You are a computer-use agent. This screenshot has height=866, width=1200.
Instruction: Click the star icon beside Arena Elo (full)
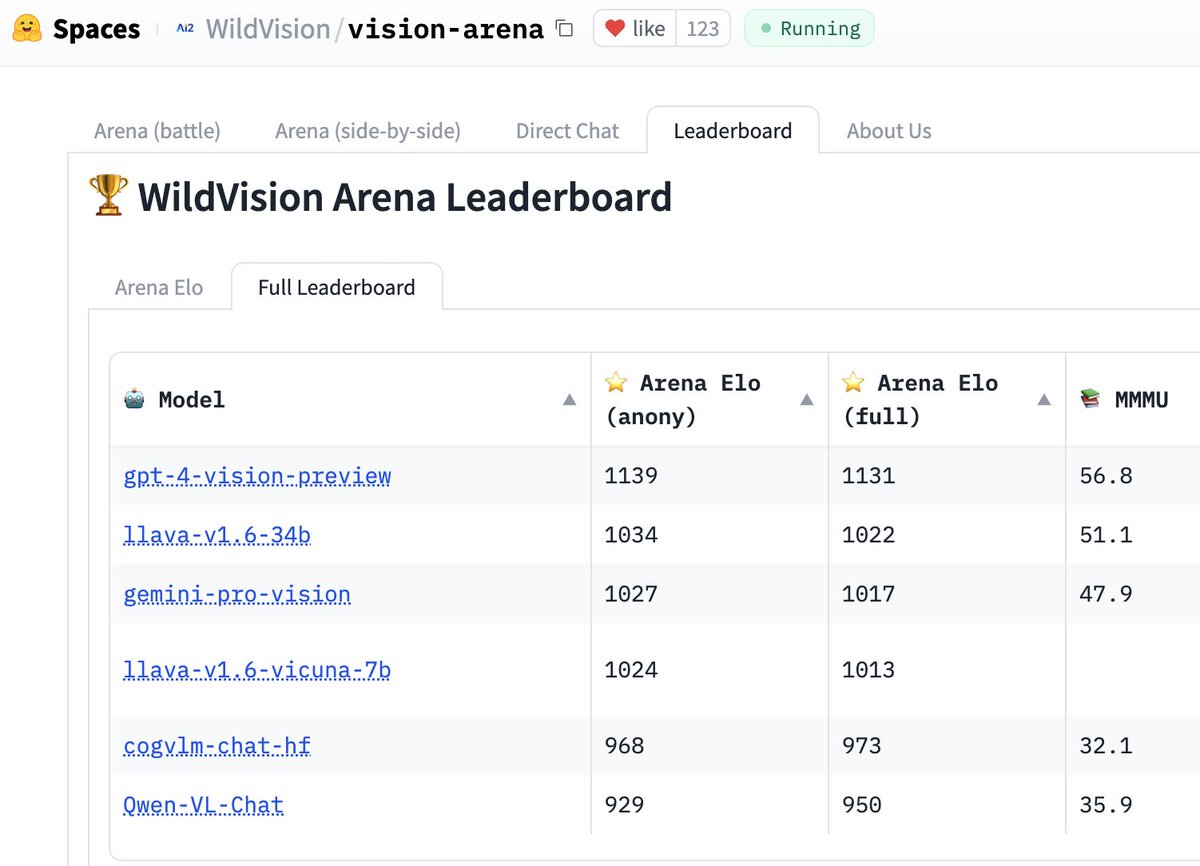853,383
